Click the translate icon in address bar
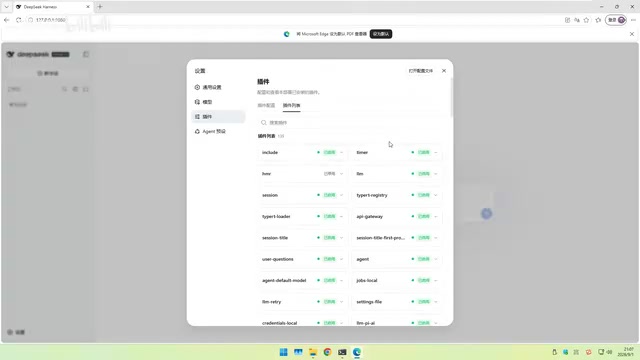640x360 pixels. pos(577,20)
